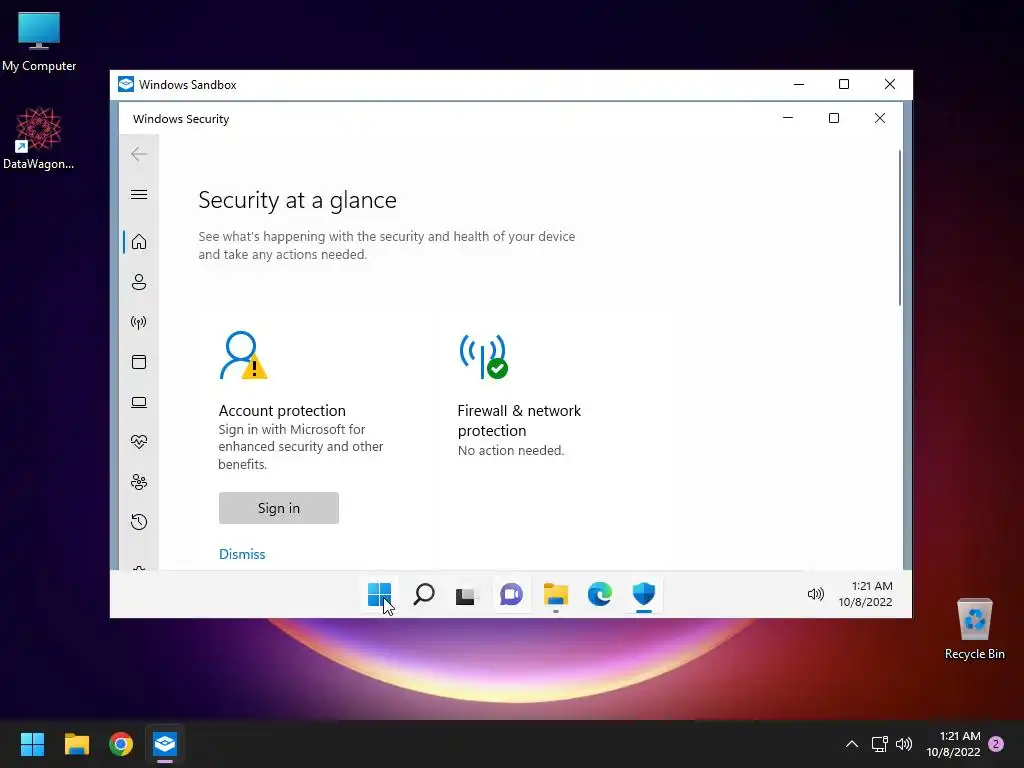Launch Google Chrome from the host taskbar

click(x=121, y=744)
